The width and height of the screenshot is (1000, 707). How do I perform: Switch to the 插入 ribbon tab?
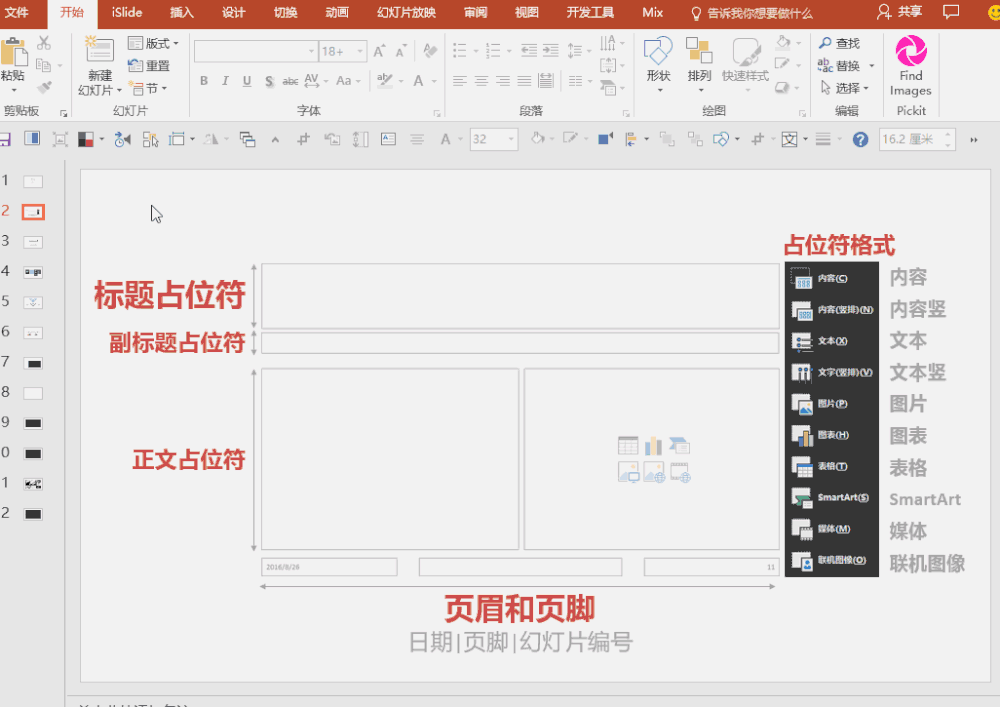(182, 13)
